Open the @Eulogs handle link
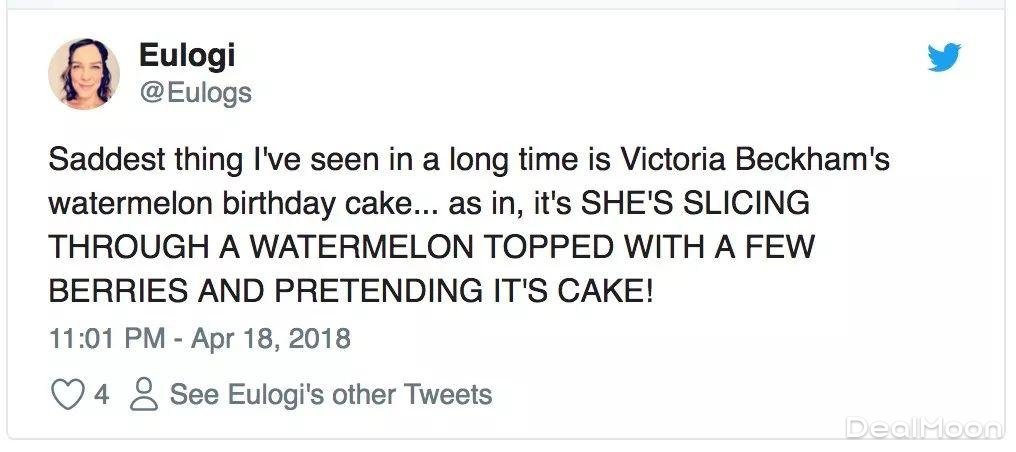Image resolution: width=1016 pixels, height=452 pixels. (195, 93)
